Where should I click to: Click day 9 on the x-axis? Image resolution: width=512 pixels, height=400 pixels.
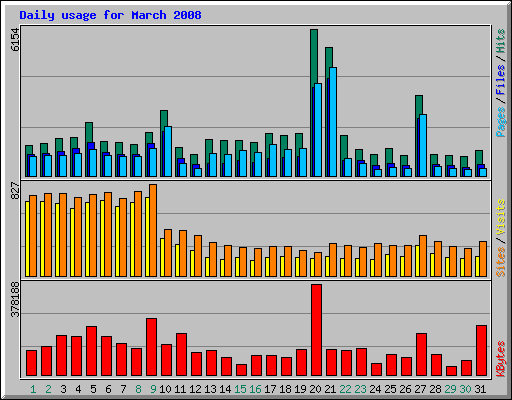pyautogui.click(x=153, y=389)
